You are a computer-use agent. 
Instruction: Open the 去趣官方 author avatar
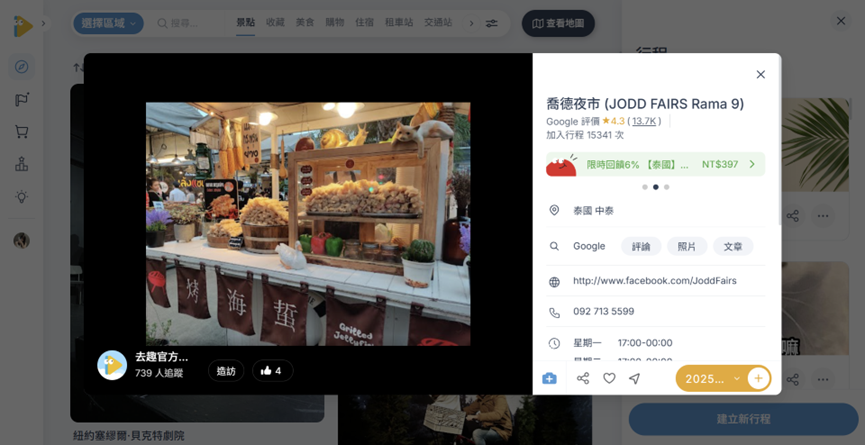[112, 365]
